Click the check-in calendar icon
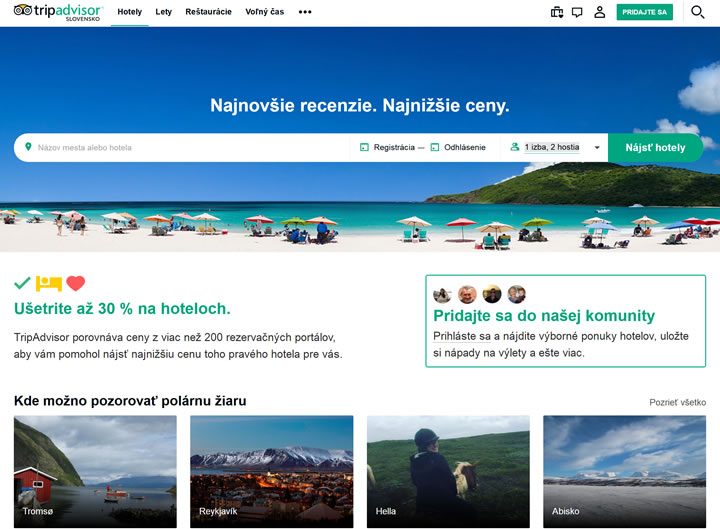720x529 pixels. [x=364, y=147]
